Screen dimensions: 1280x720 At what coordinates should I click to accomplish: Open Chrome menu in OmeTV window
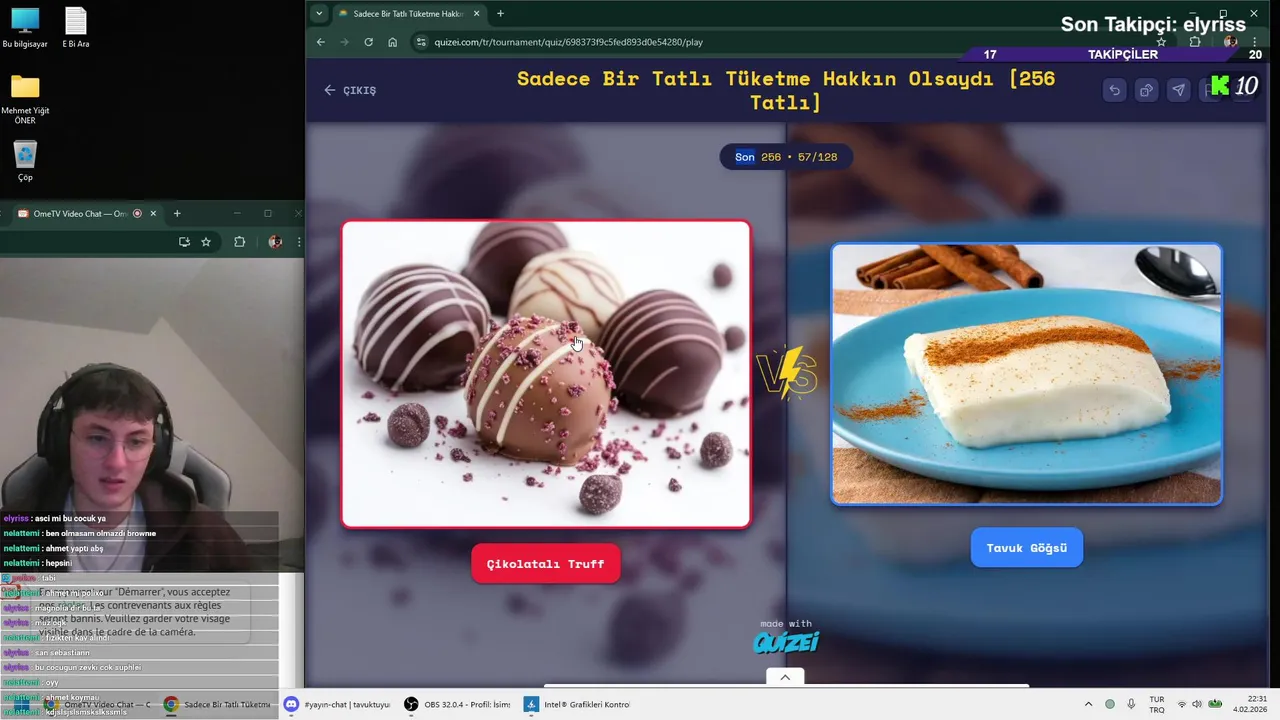click(298, 242)
